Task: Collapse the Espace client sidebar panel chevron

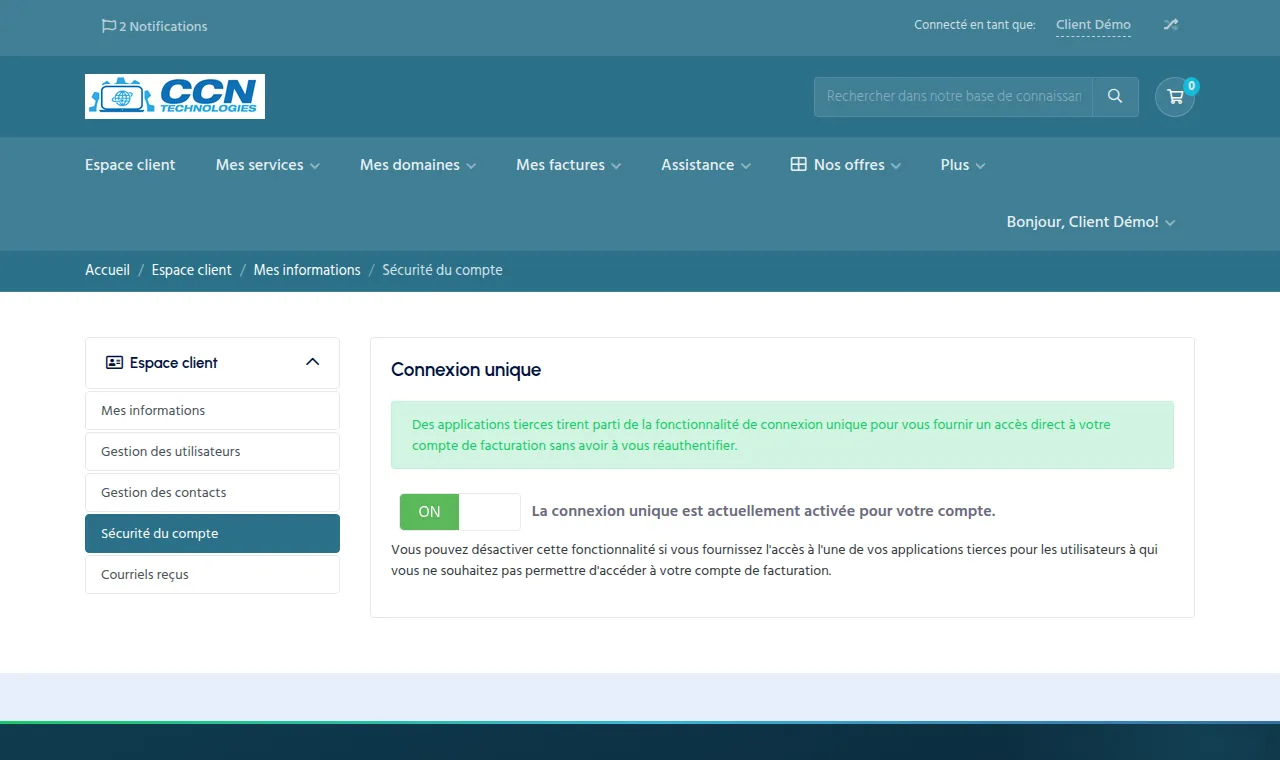Action: click(x=312, y=362)
